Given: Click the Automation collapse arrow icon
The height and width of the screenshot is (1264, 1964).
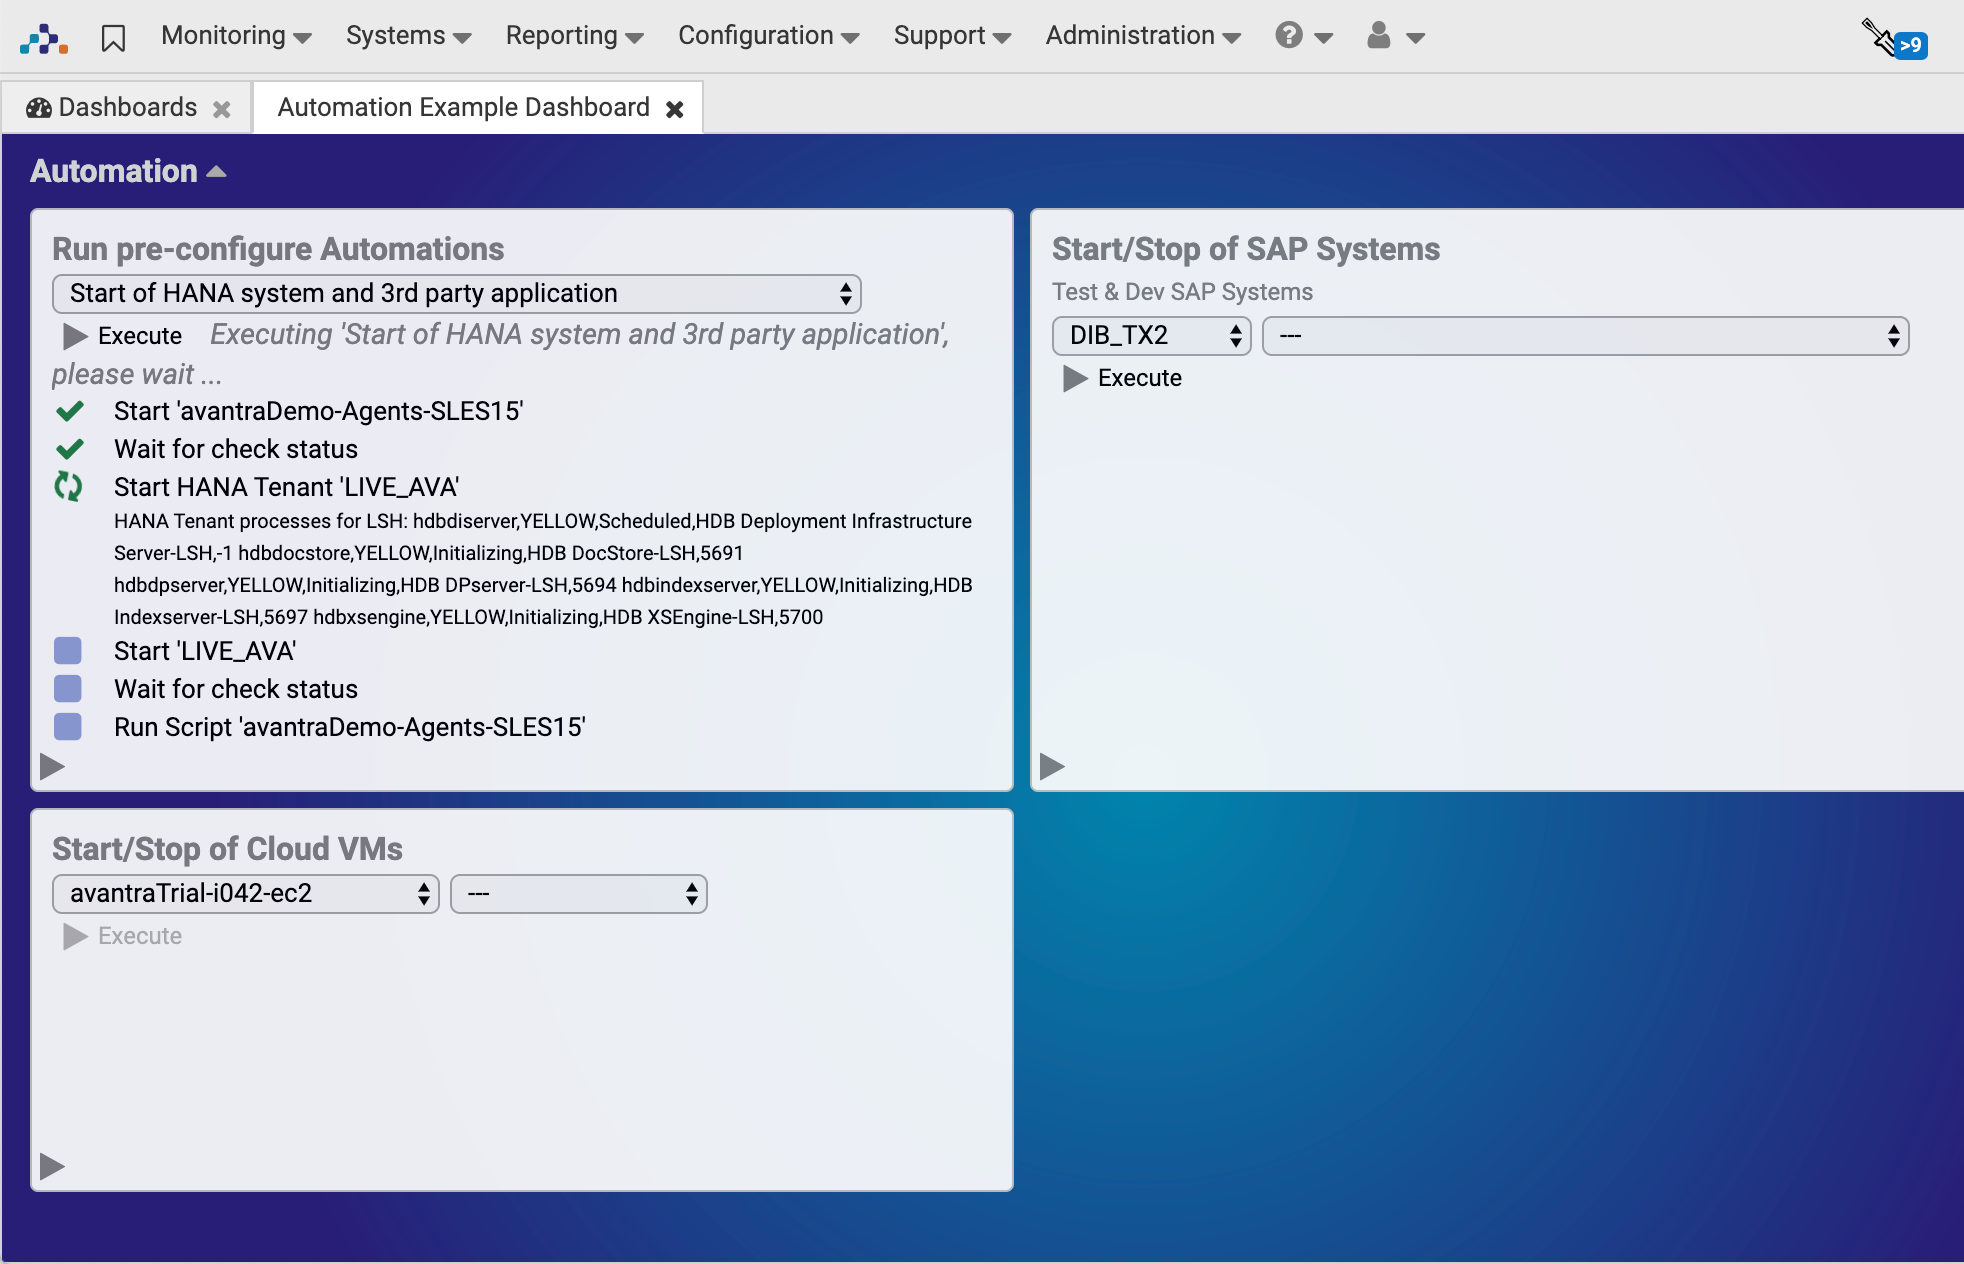Looking at the screenshot, I should [x=218, y=172].
